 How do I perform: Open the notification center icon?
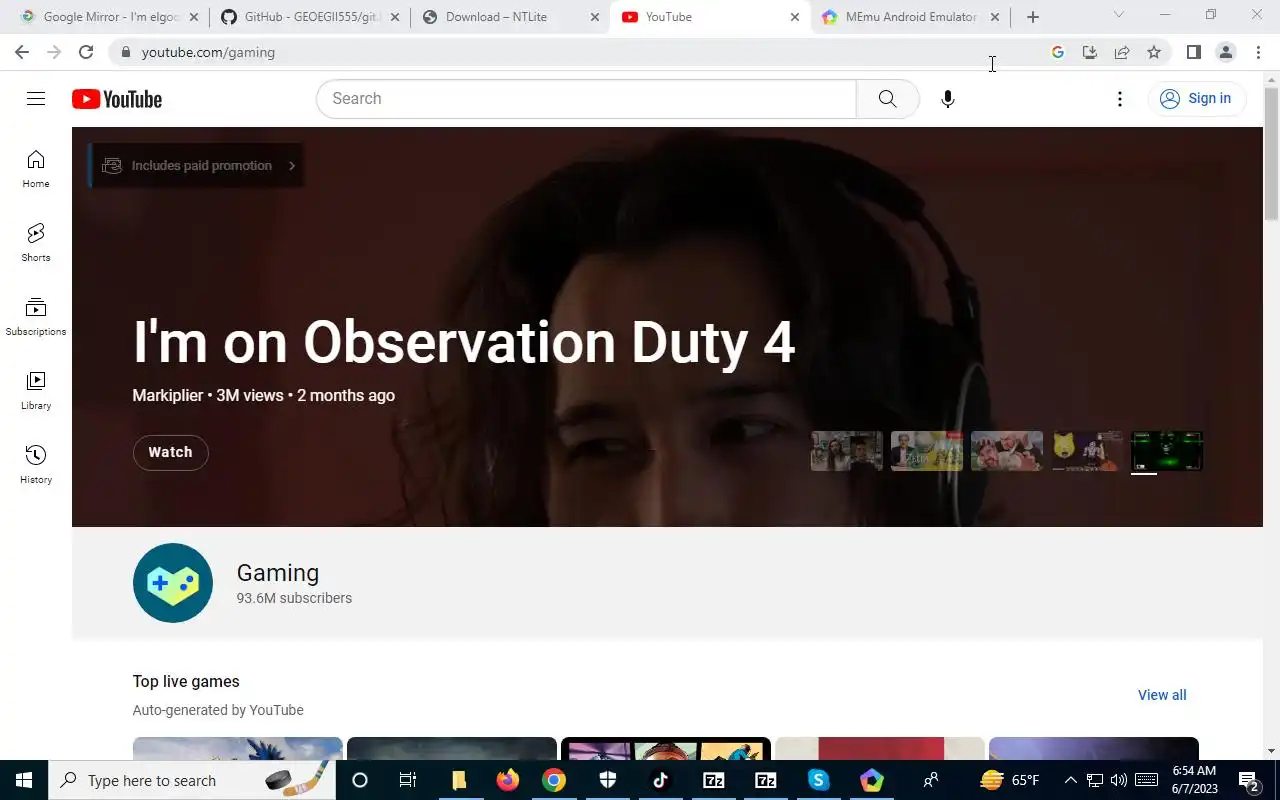(1249, 780)
